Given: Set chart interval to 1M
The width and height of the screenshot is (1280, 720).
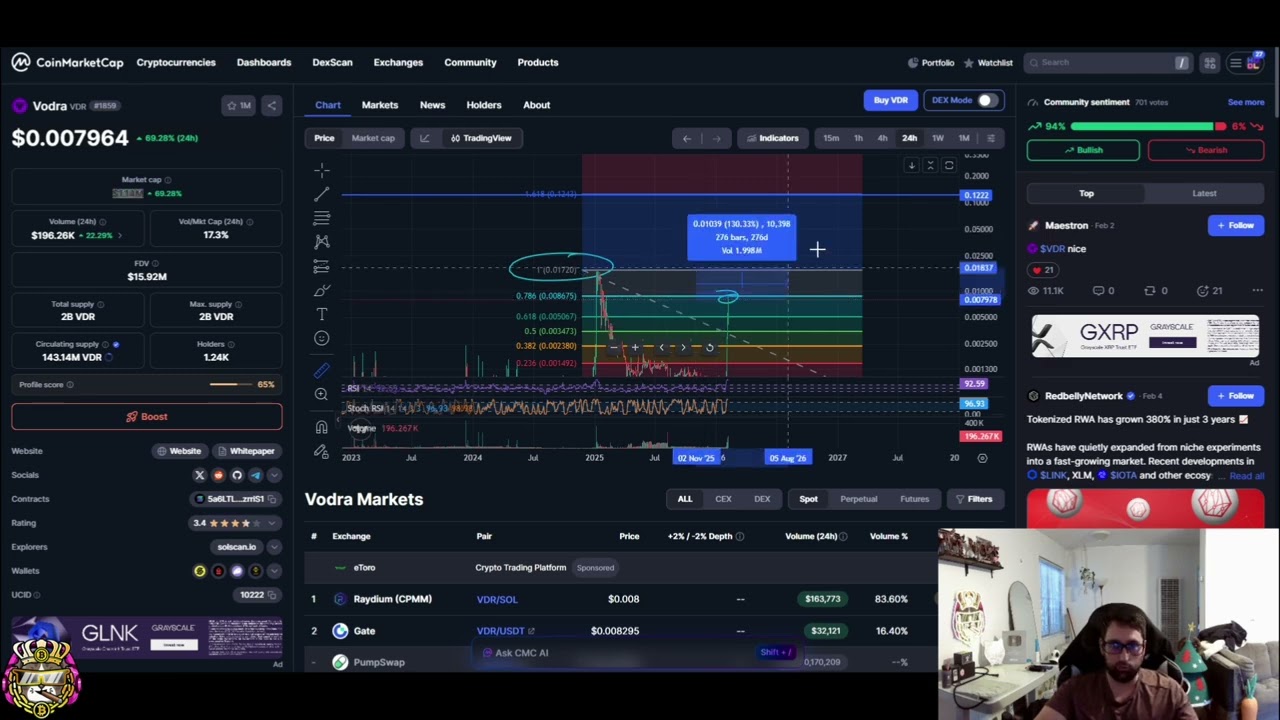Looking at the screenshot, I should point(964,138).
